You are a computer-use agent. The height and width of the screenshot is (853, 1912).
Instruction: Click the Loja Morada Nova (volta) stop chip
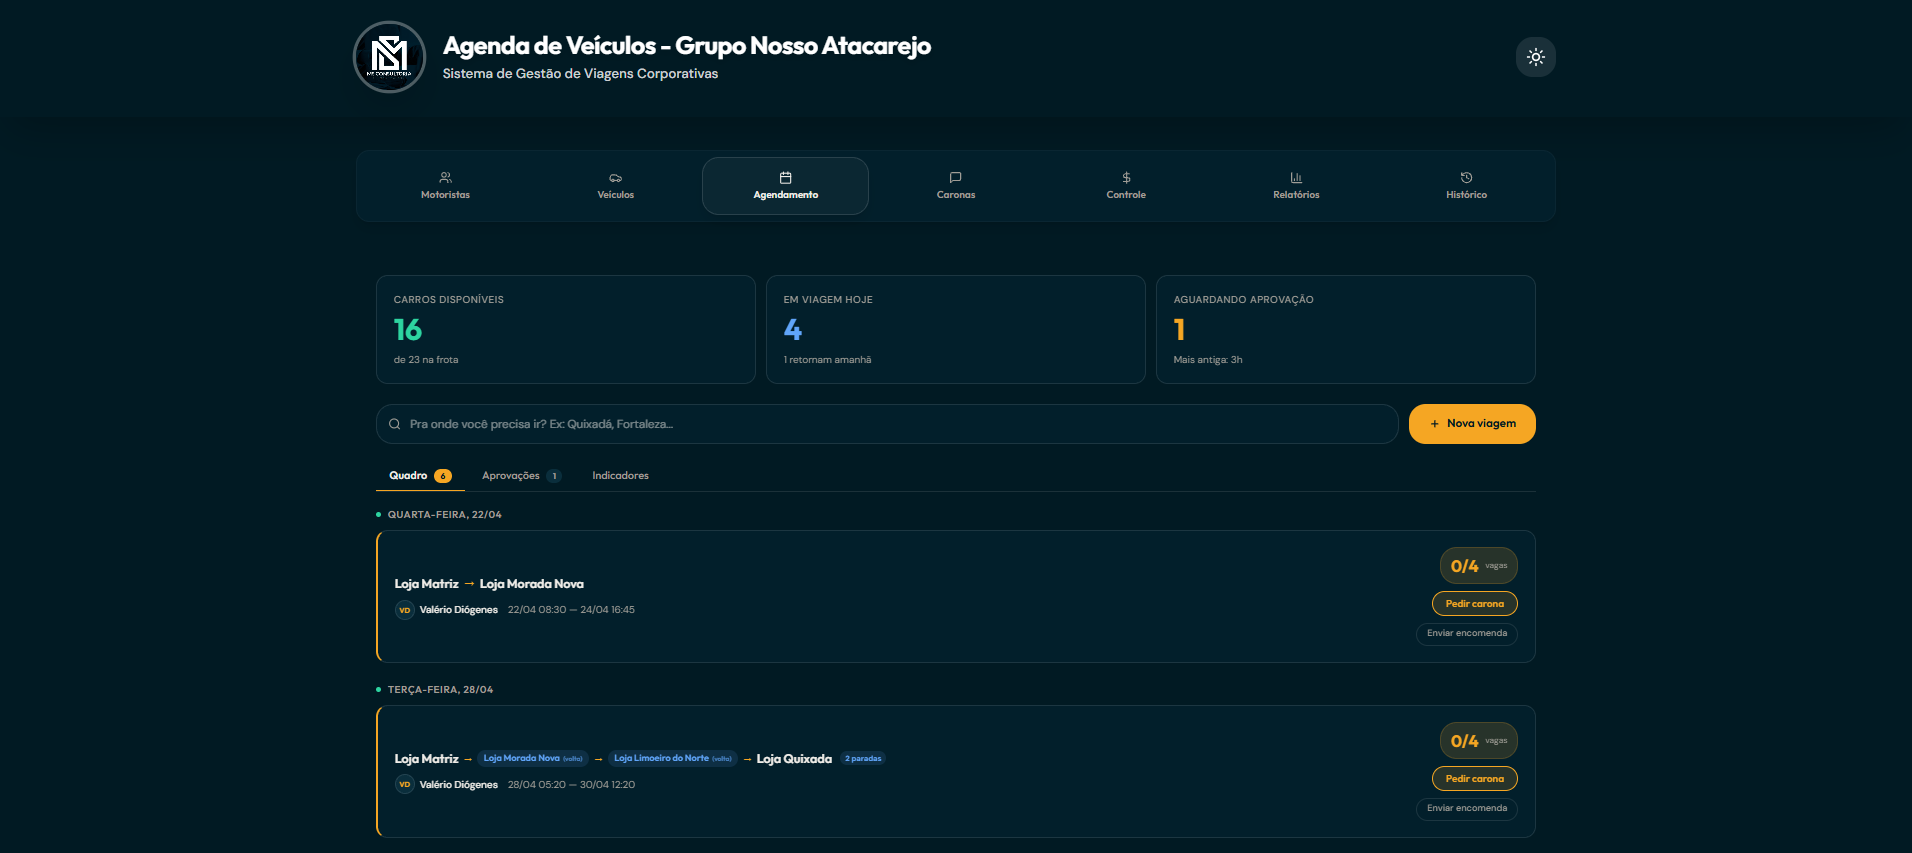[x=533, y=759]
